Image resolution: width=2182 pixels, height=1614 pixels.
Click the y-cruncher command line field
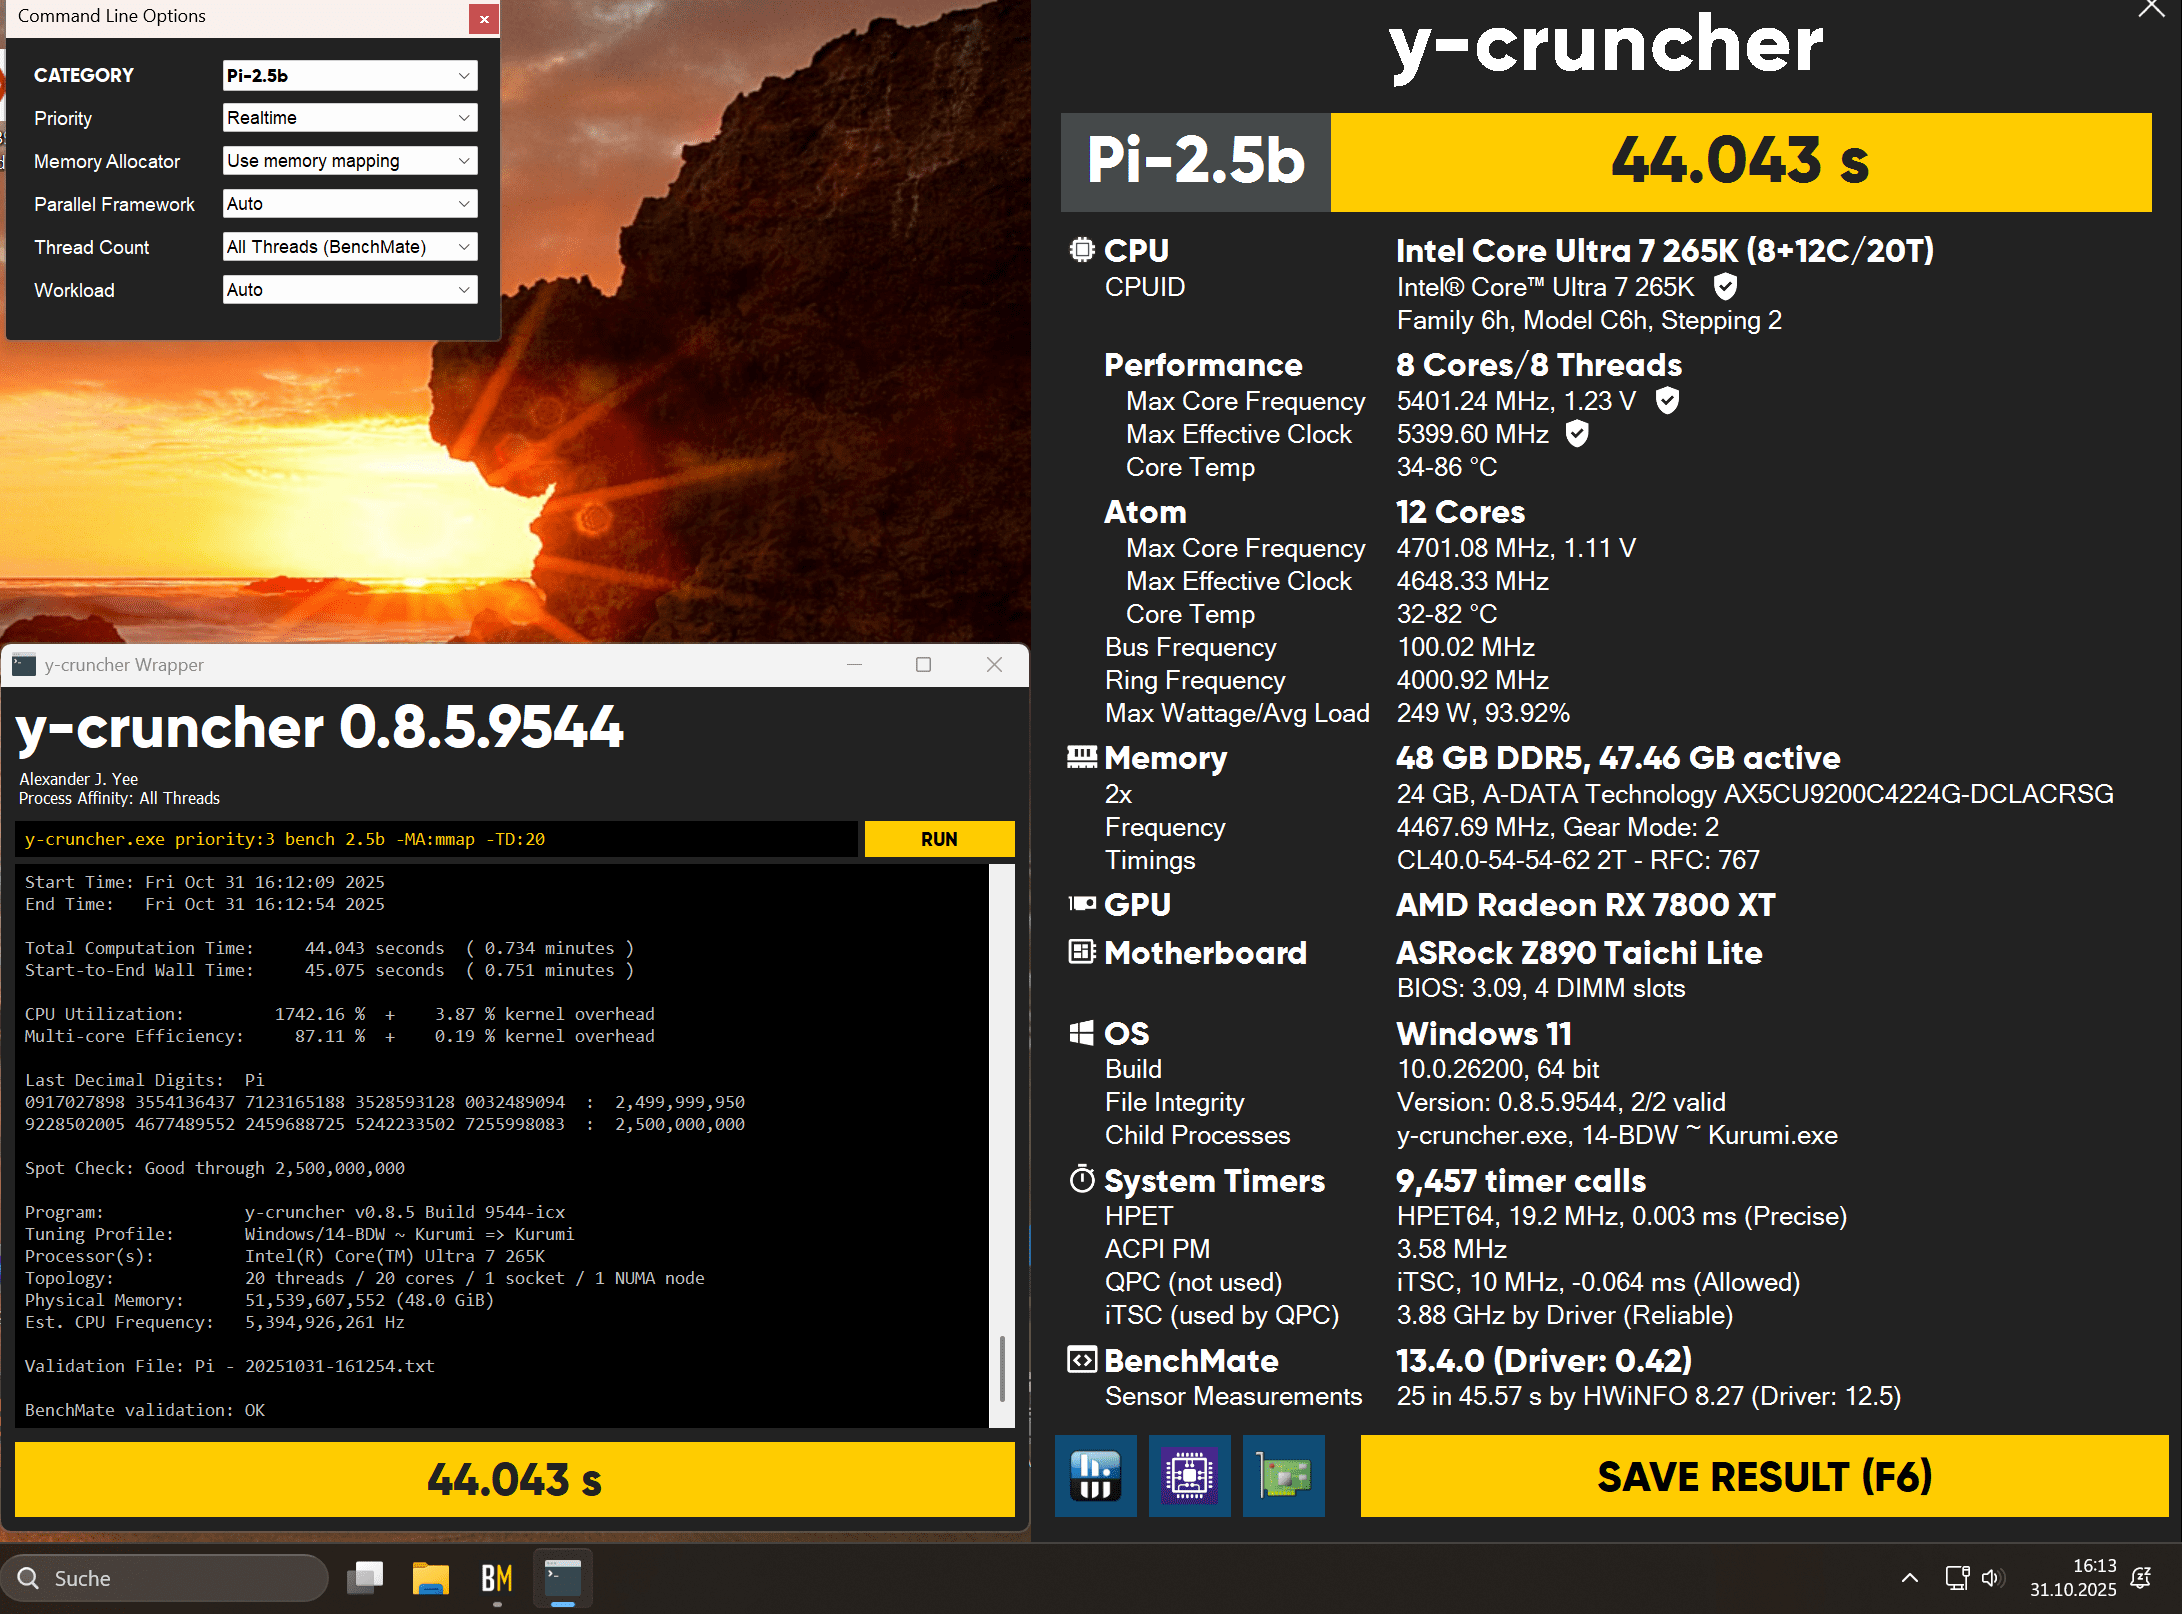point(435,839)
